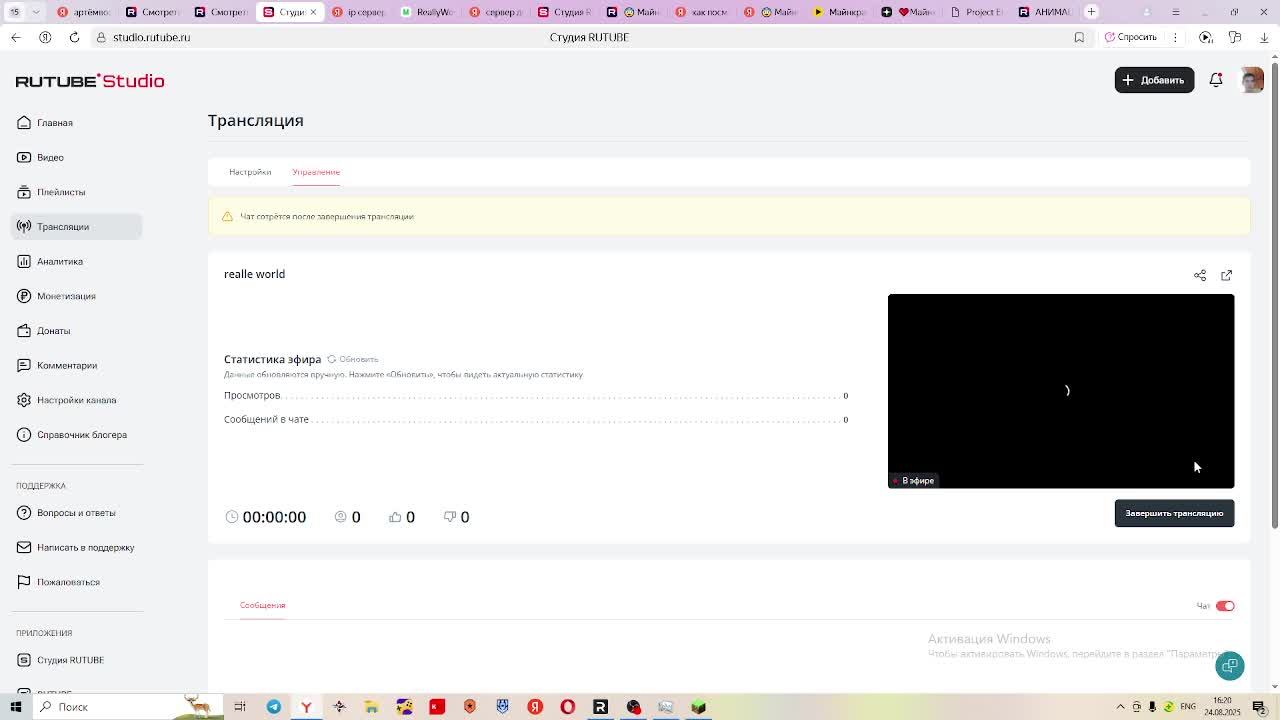Switch to the ReallyWorld browser tab

coord(427,12)
